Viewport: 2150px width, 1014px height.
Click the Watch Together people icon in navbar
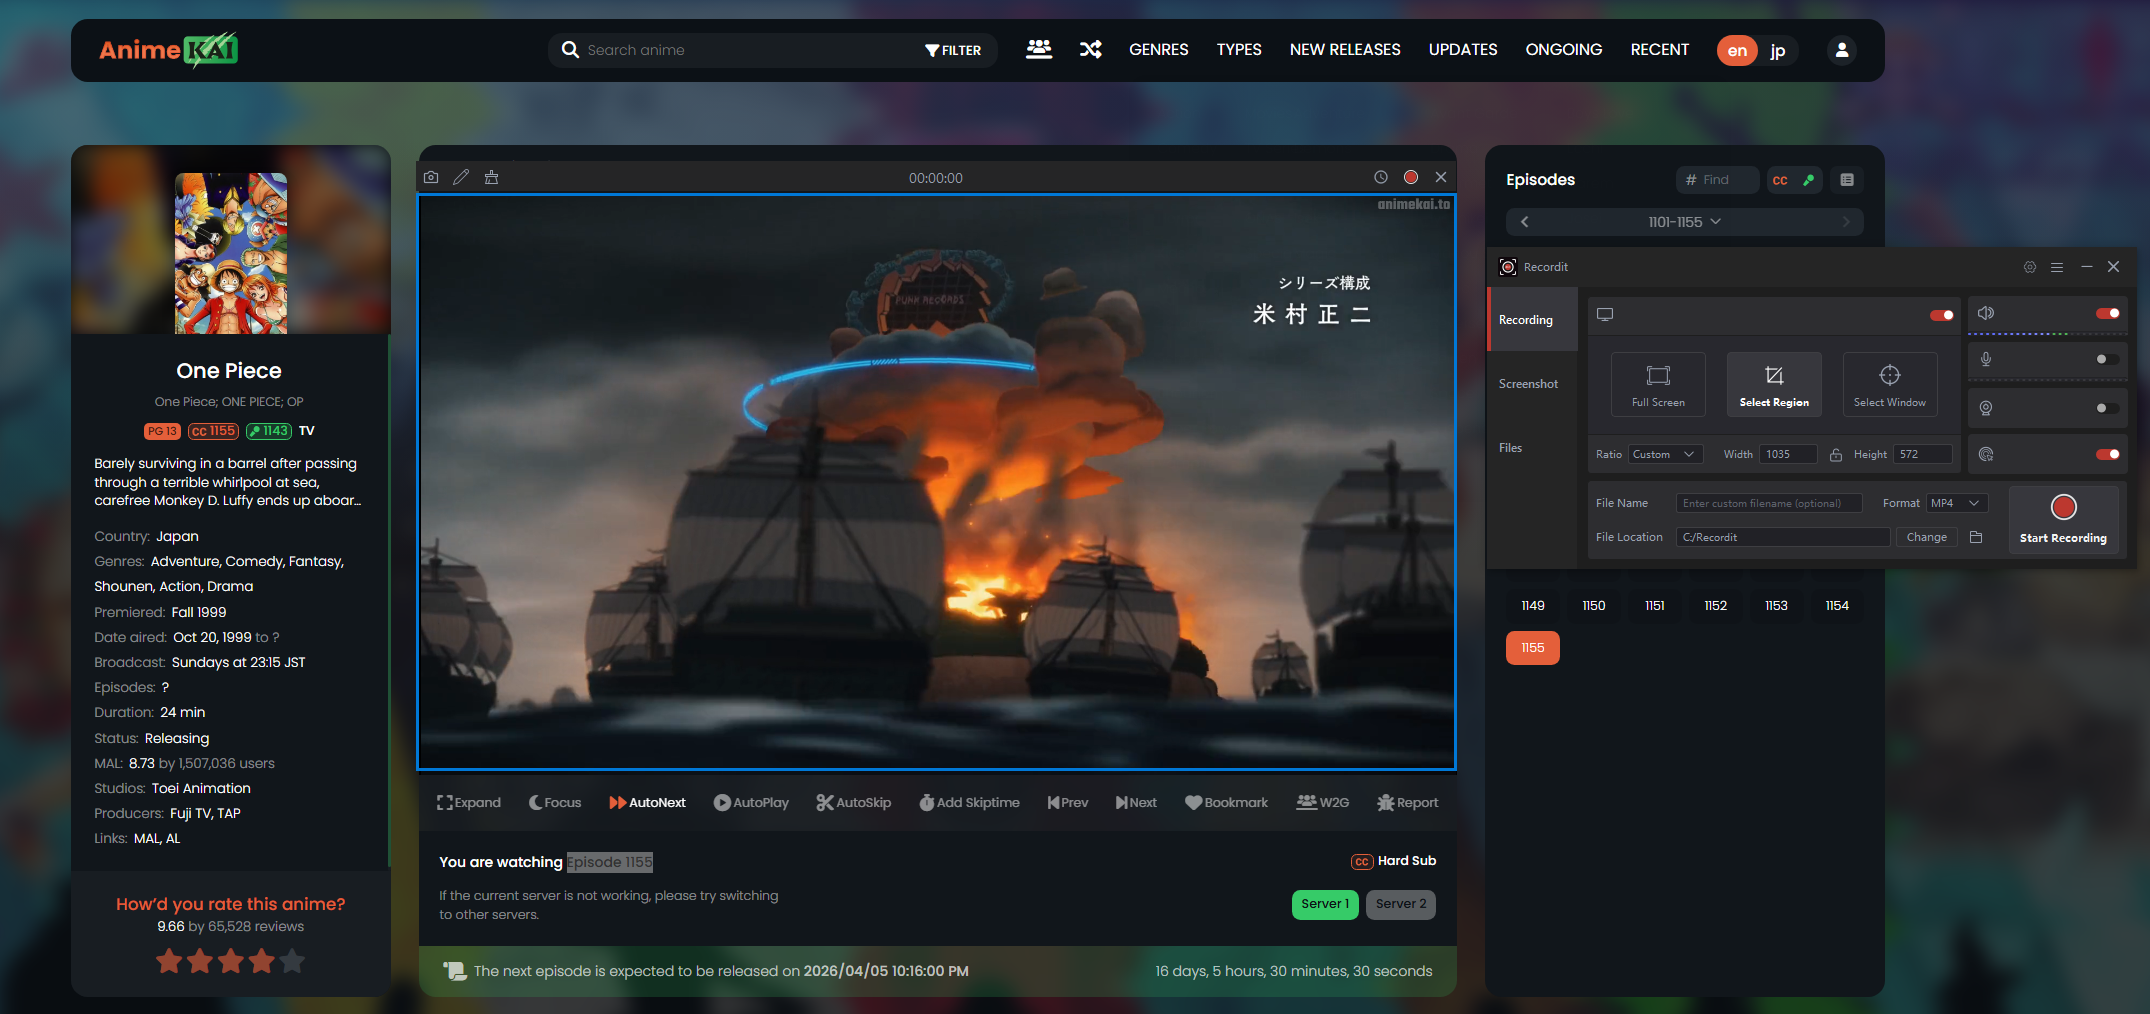point(1039,49)
